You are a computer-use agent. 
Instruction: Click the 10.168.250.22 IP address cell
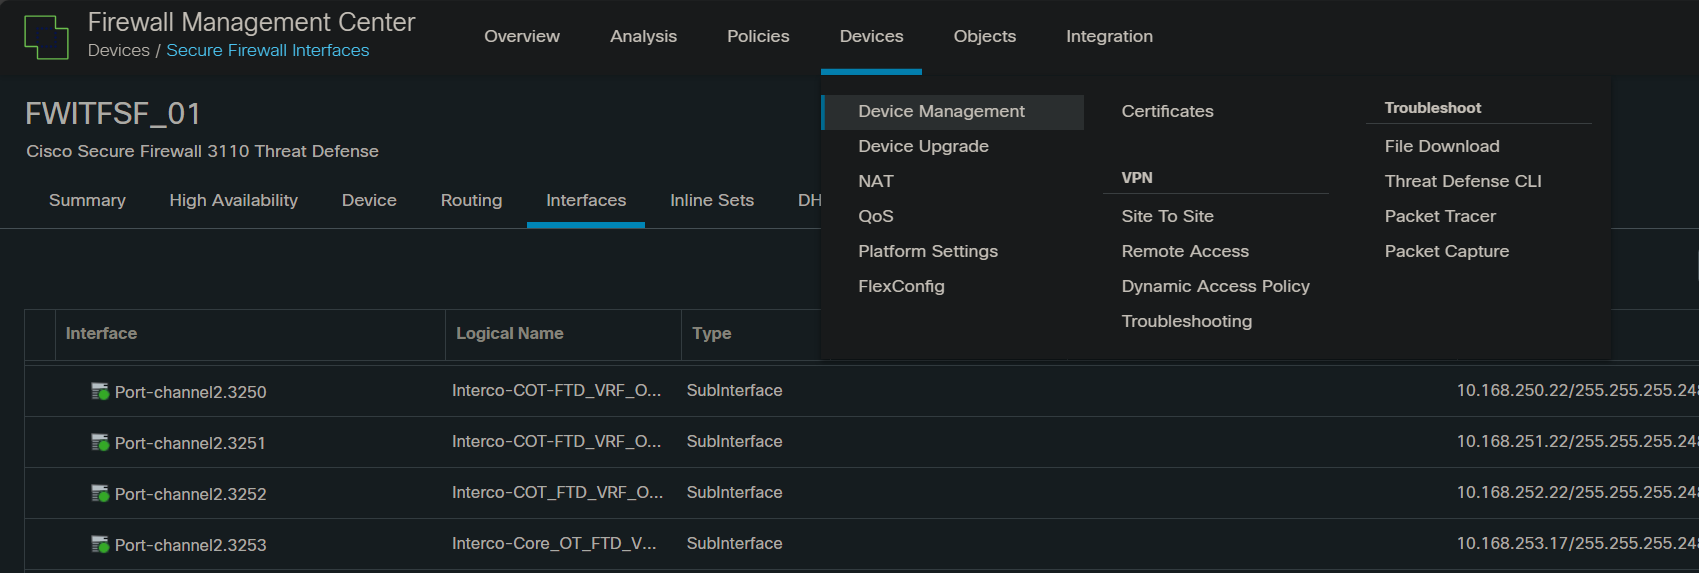pos(1577,390)
